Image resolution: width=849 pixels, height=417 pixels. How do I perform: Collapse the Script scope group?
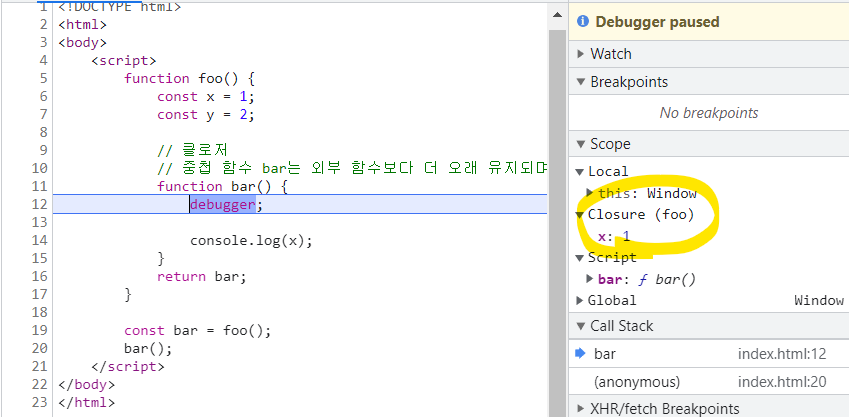[x=580, y=257]
